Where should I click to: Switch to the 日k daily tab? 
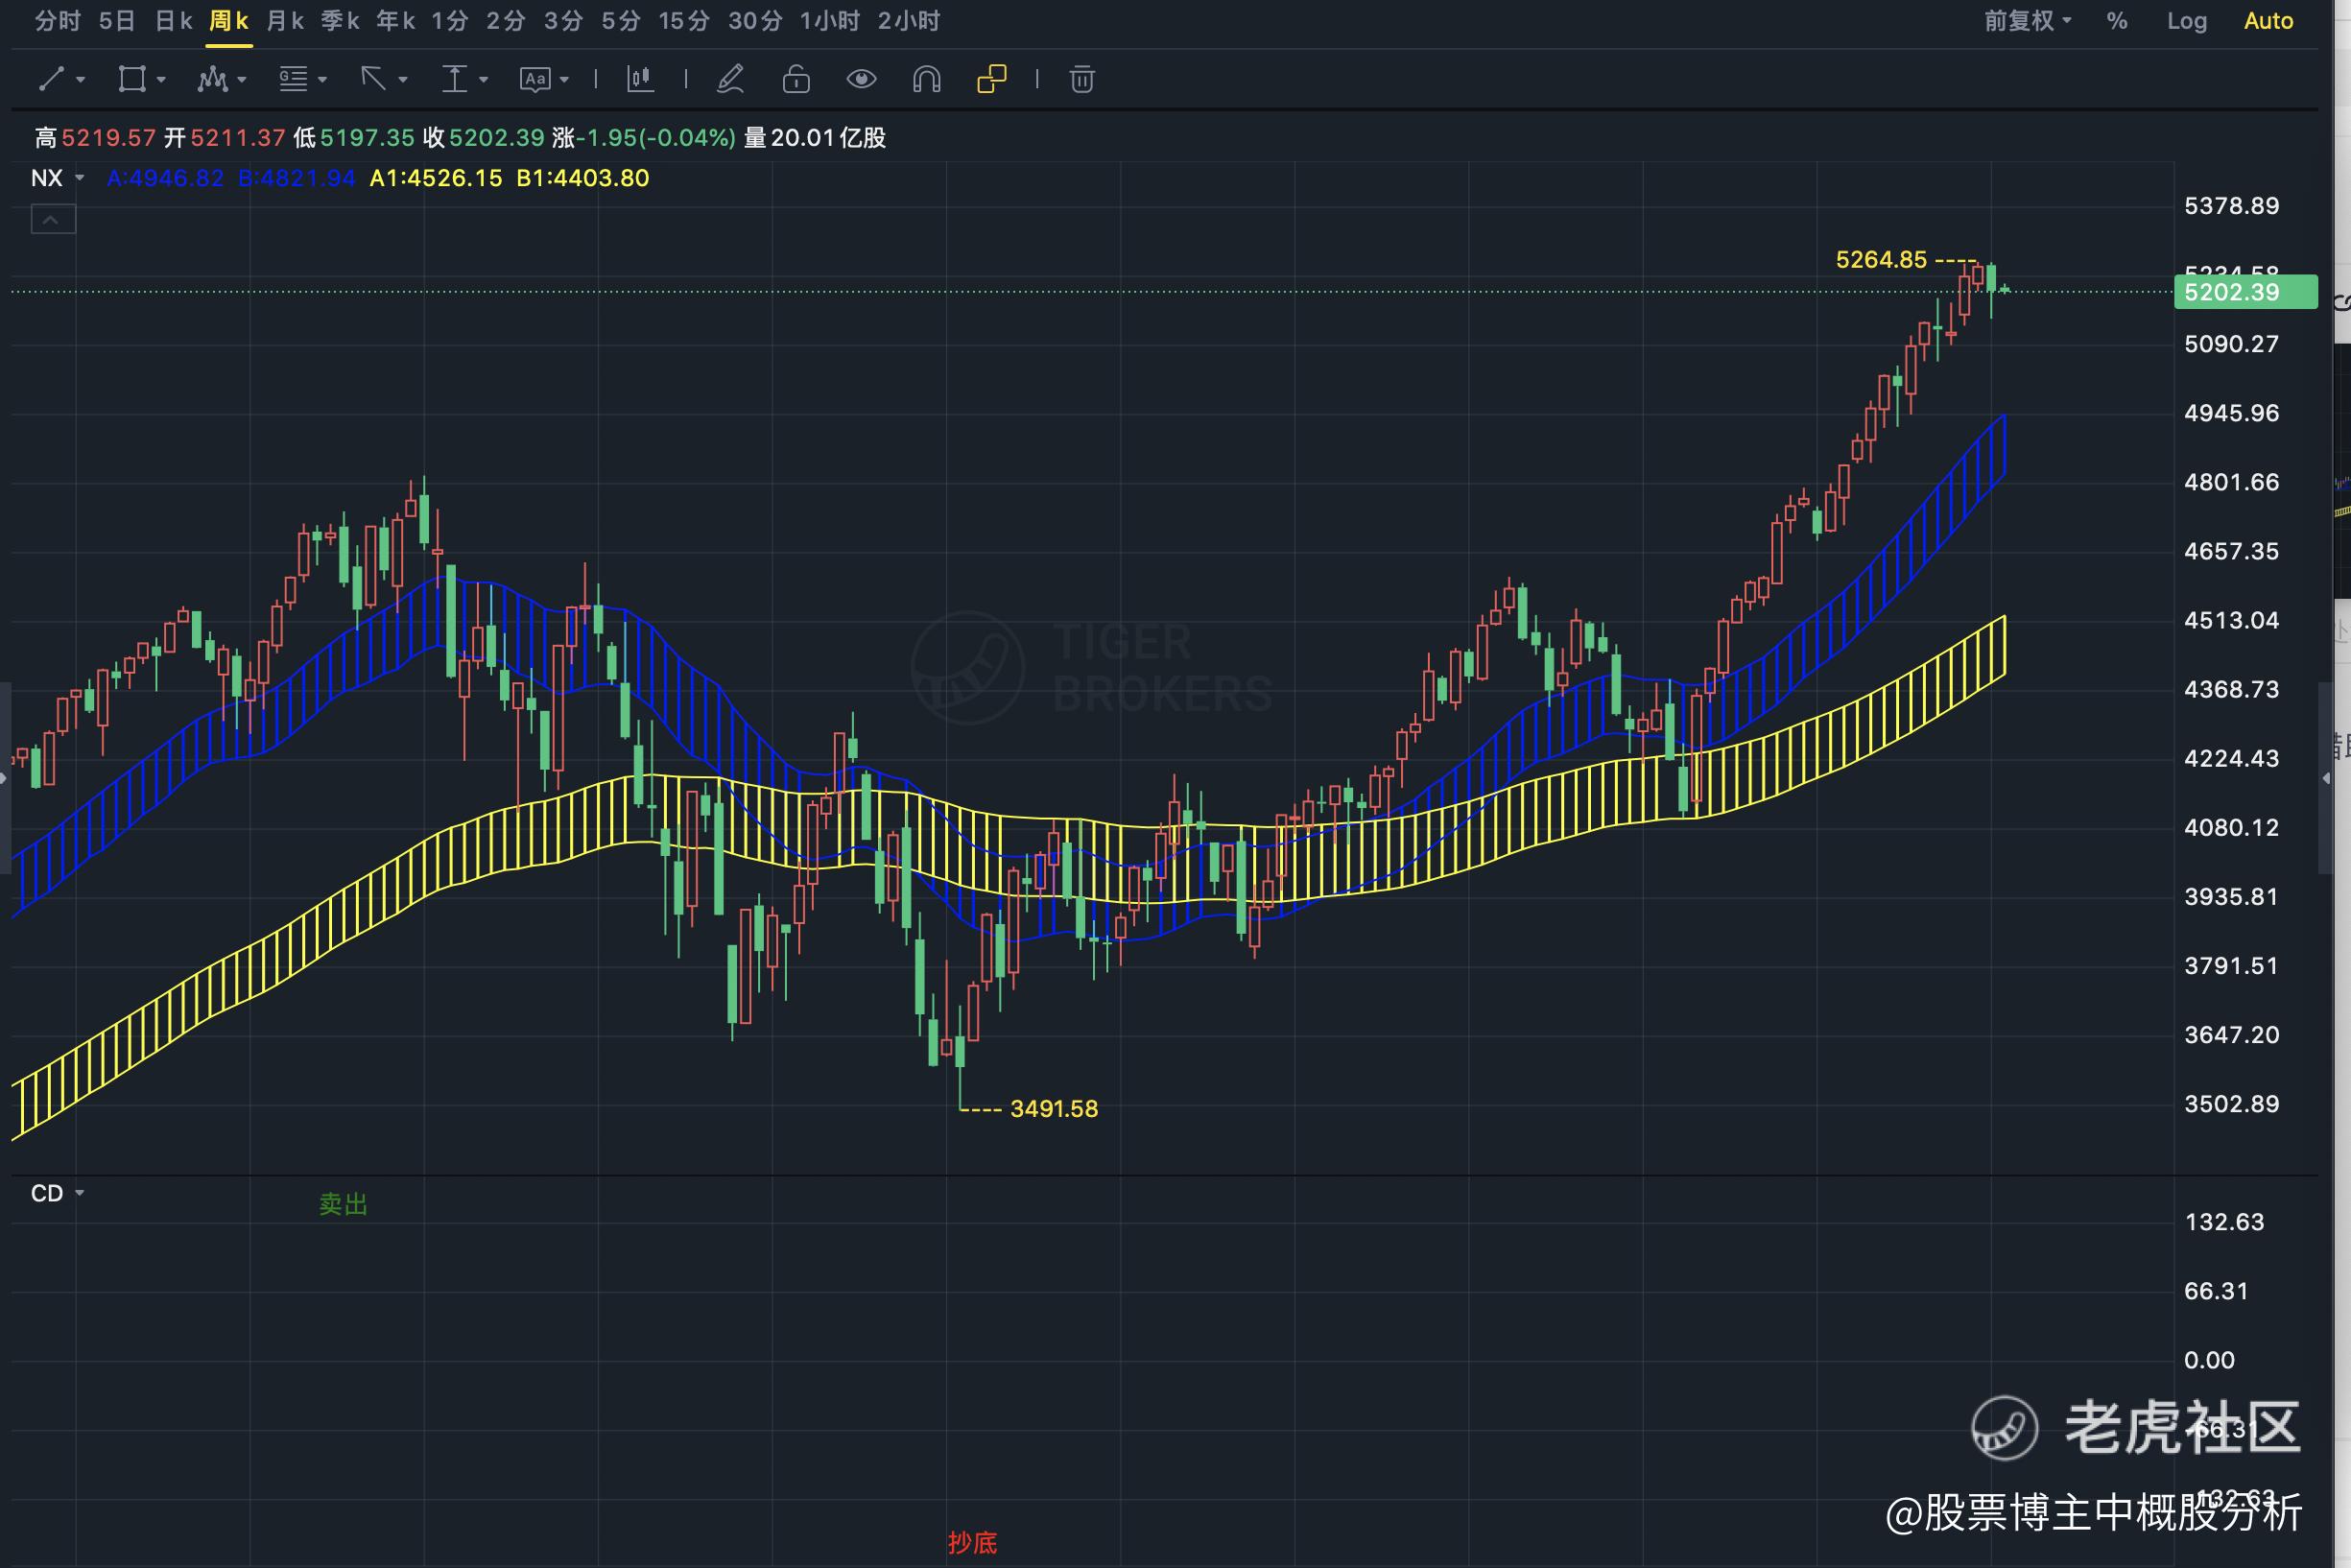coord(173,21)
